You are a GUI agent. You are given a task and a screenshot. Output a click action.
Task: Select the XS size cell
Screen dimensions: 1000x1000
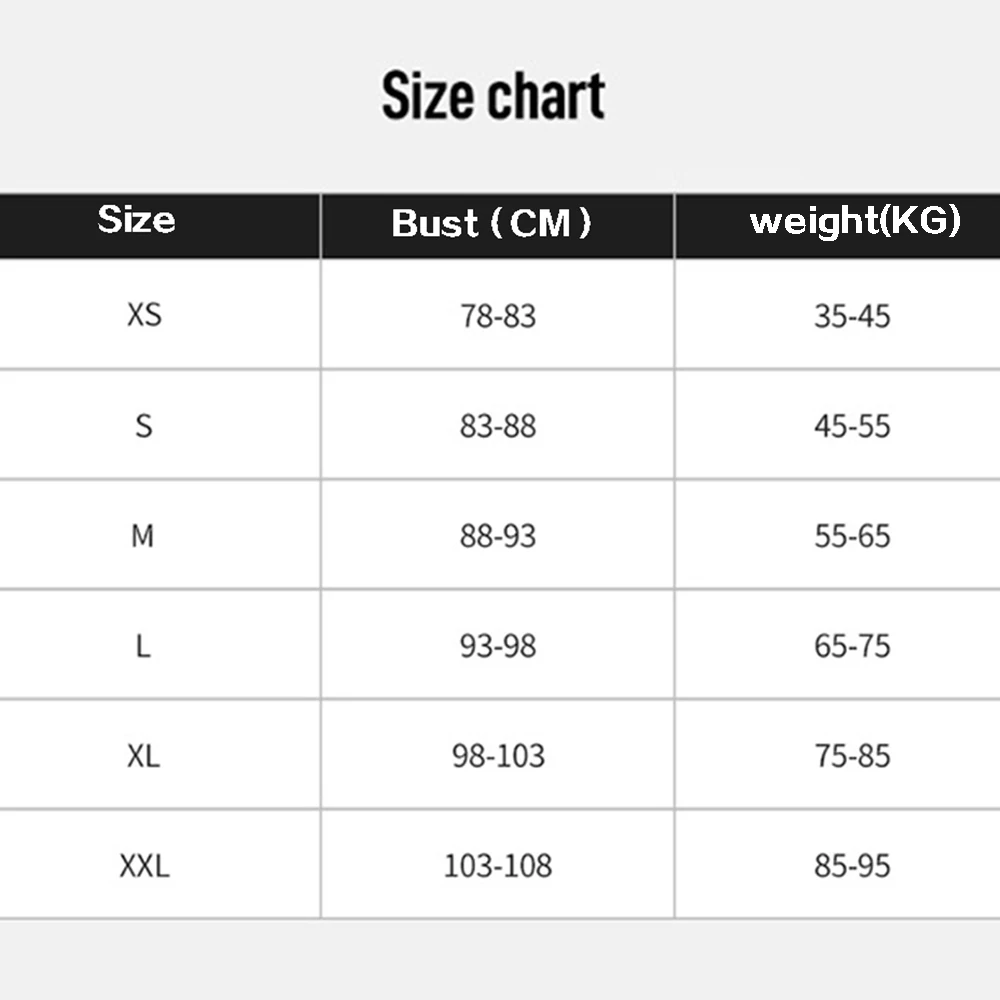coord(144,316)
